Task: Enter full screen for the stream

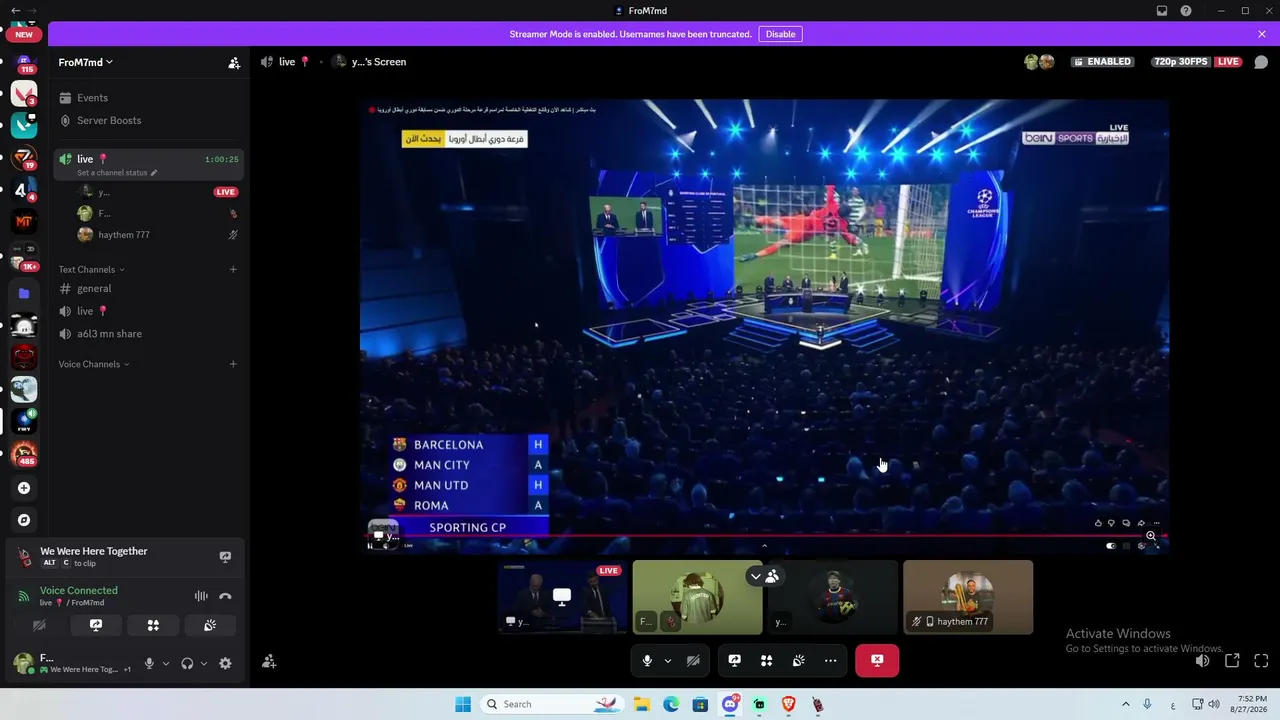Action: [x=1261, y=660]
